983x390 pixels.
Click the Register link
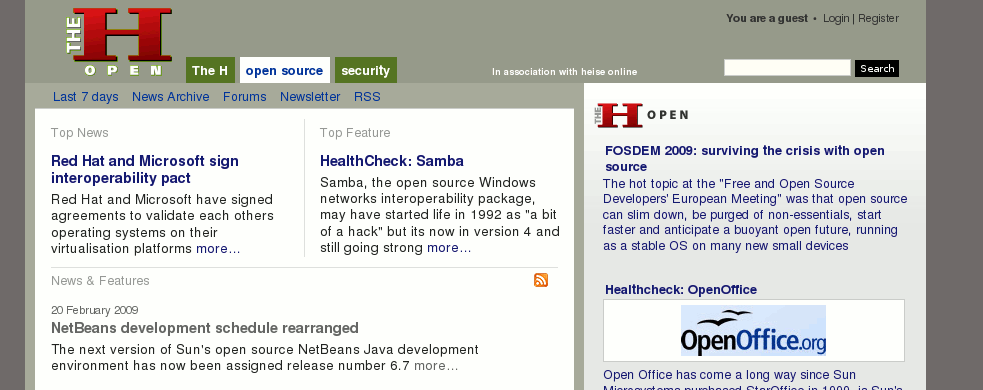coord(878,18)
